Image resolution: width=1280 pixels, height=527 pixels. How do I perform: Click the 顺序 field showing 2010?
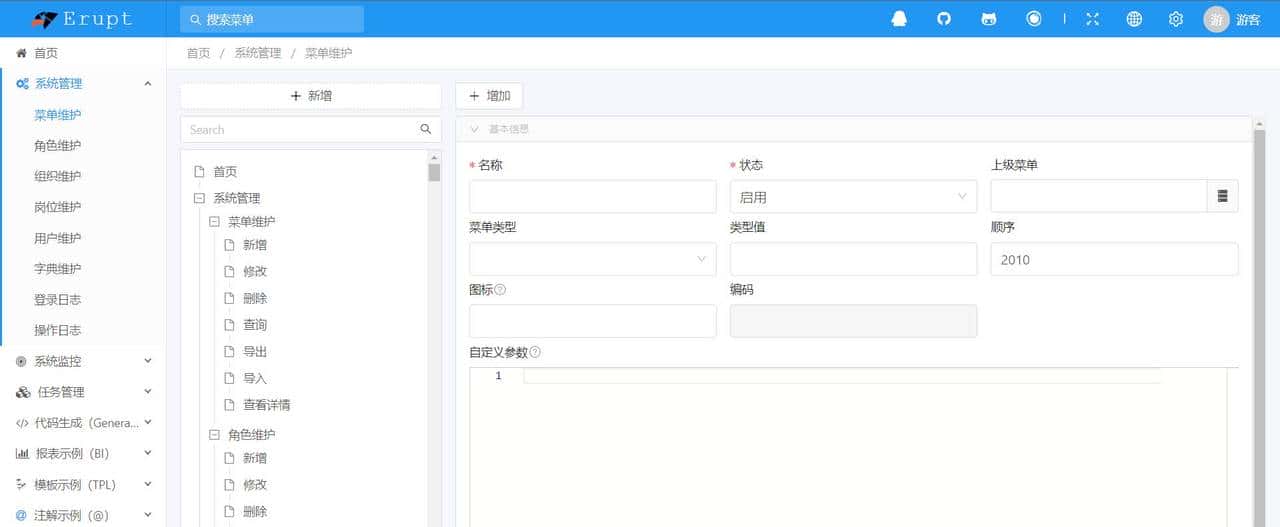[1114, 259]
